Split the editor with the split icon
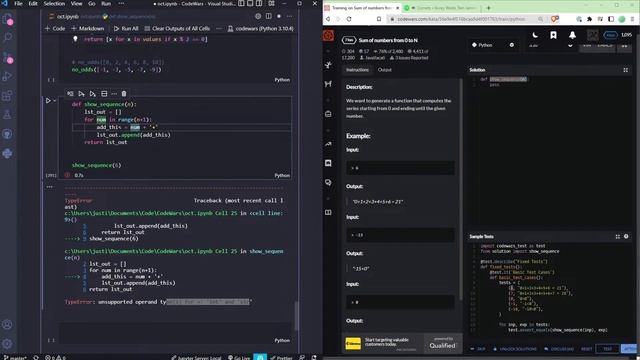The image size is (640, 360). pyautogui.click(x=269, y=16)
